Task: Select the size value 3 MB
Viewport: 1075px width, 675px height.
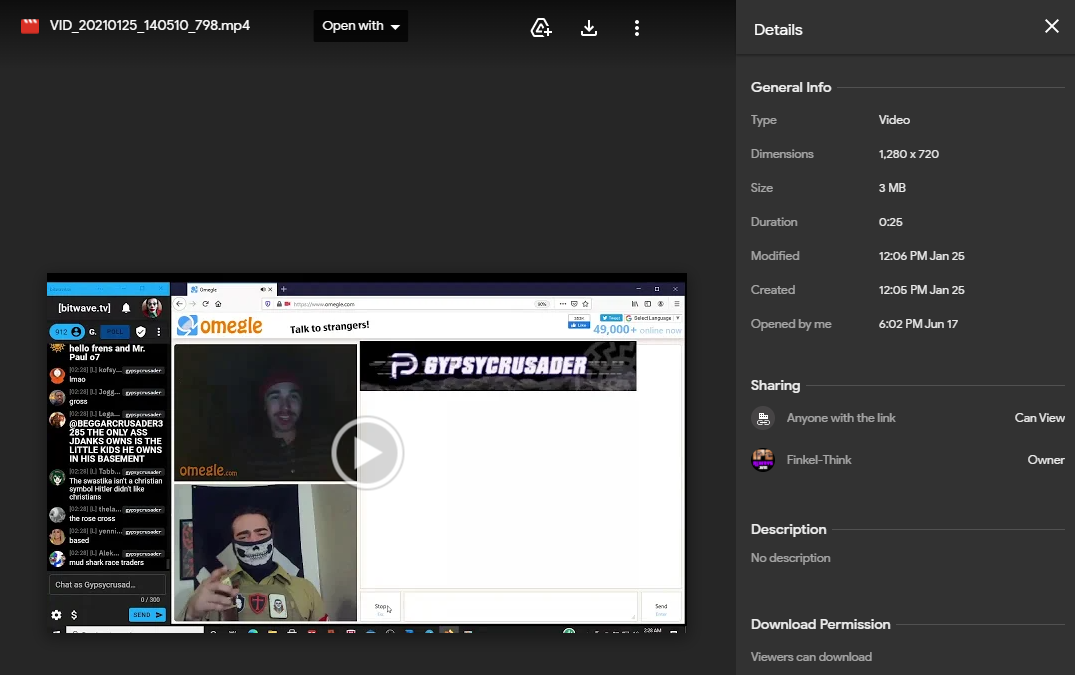Action: 892,188
